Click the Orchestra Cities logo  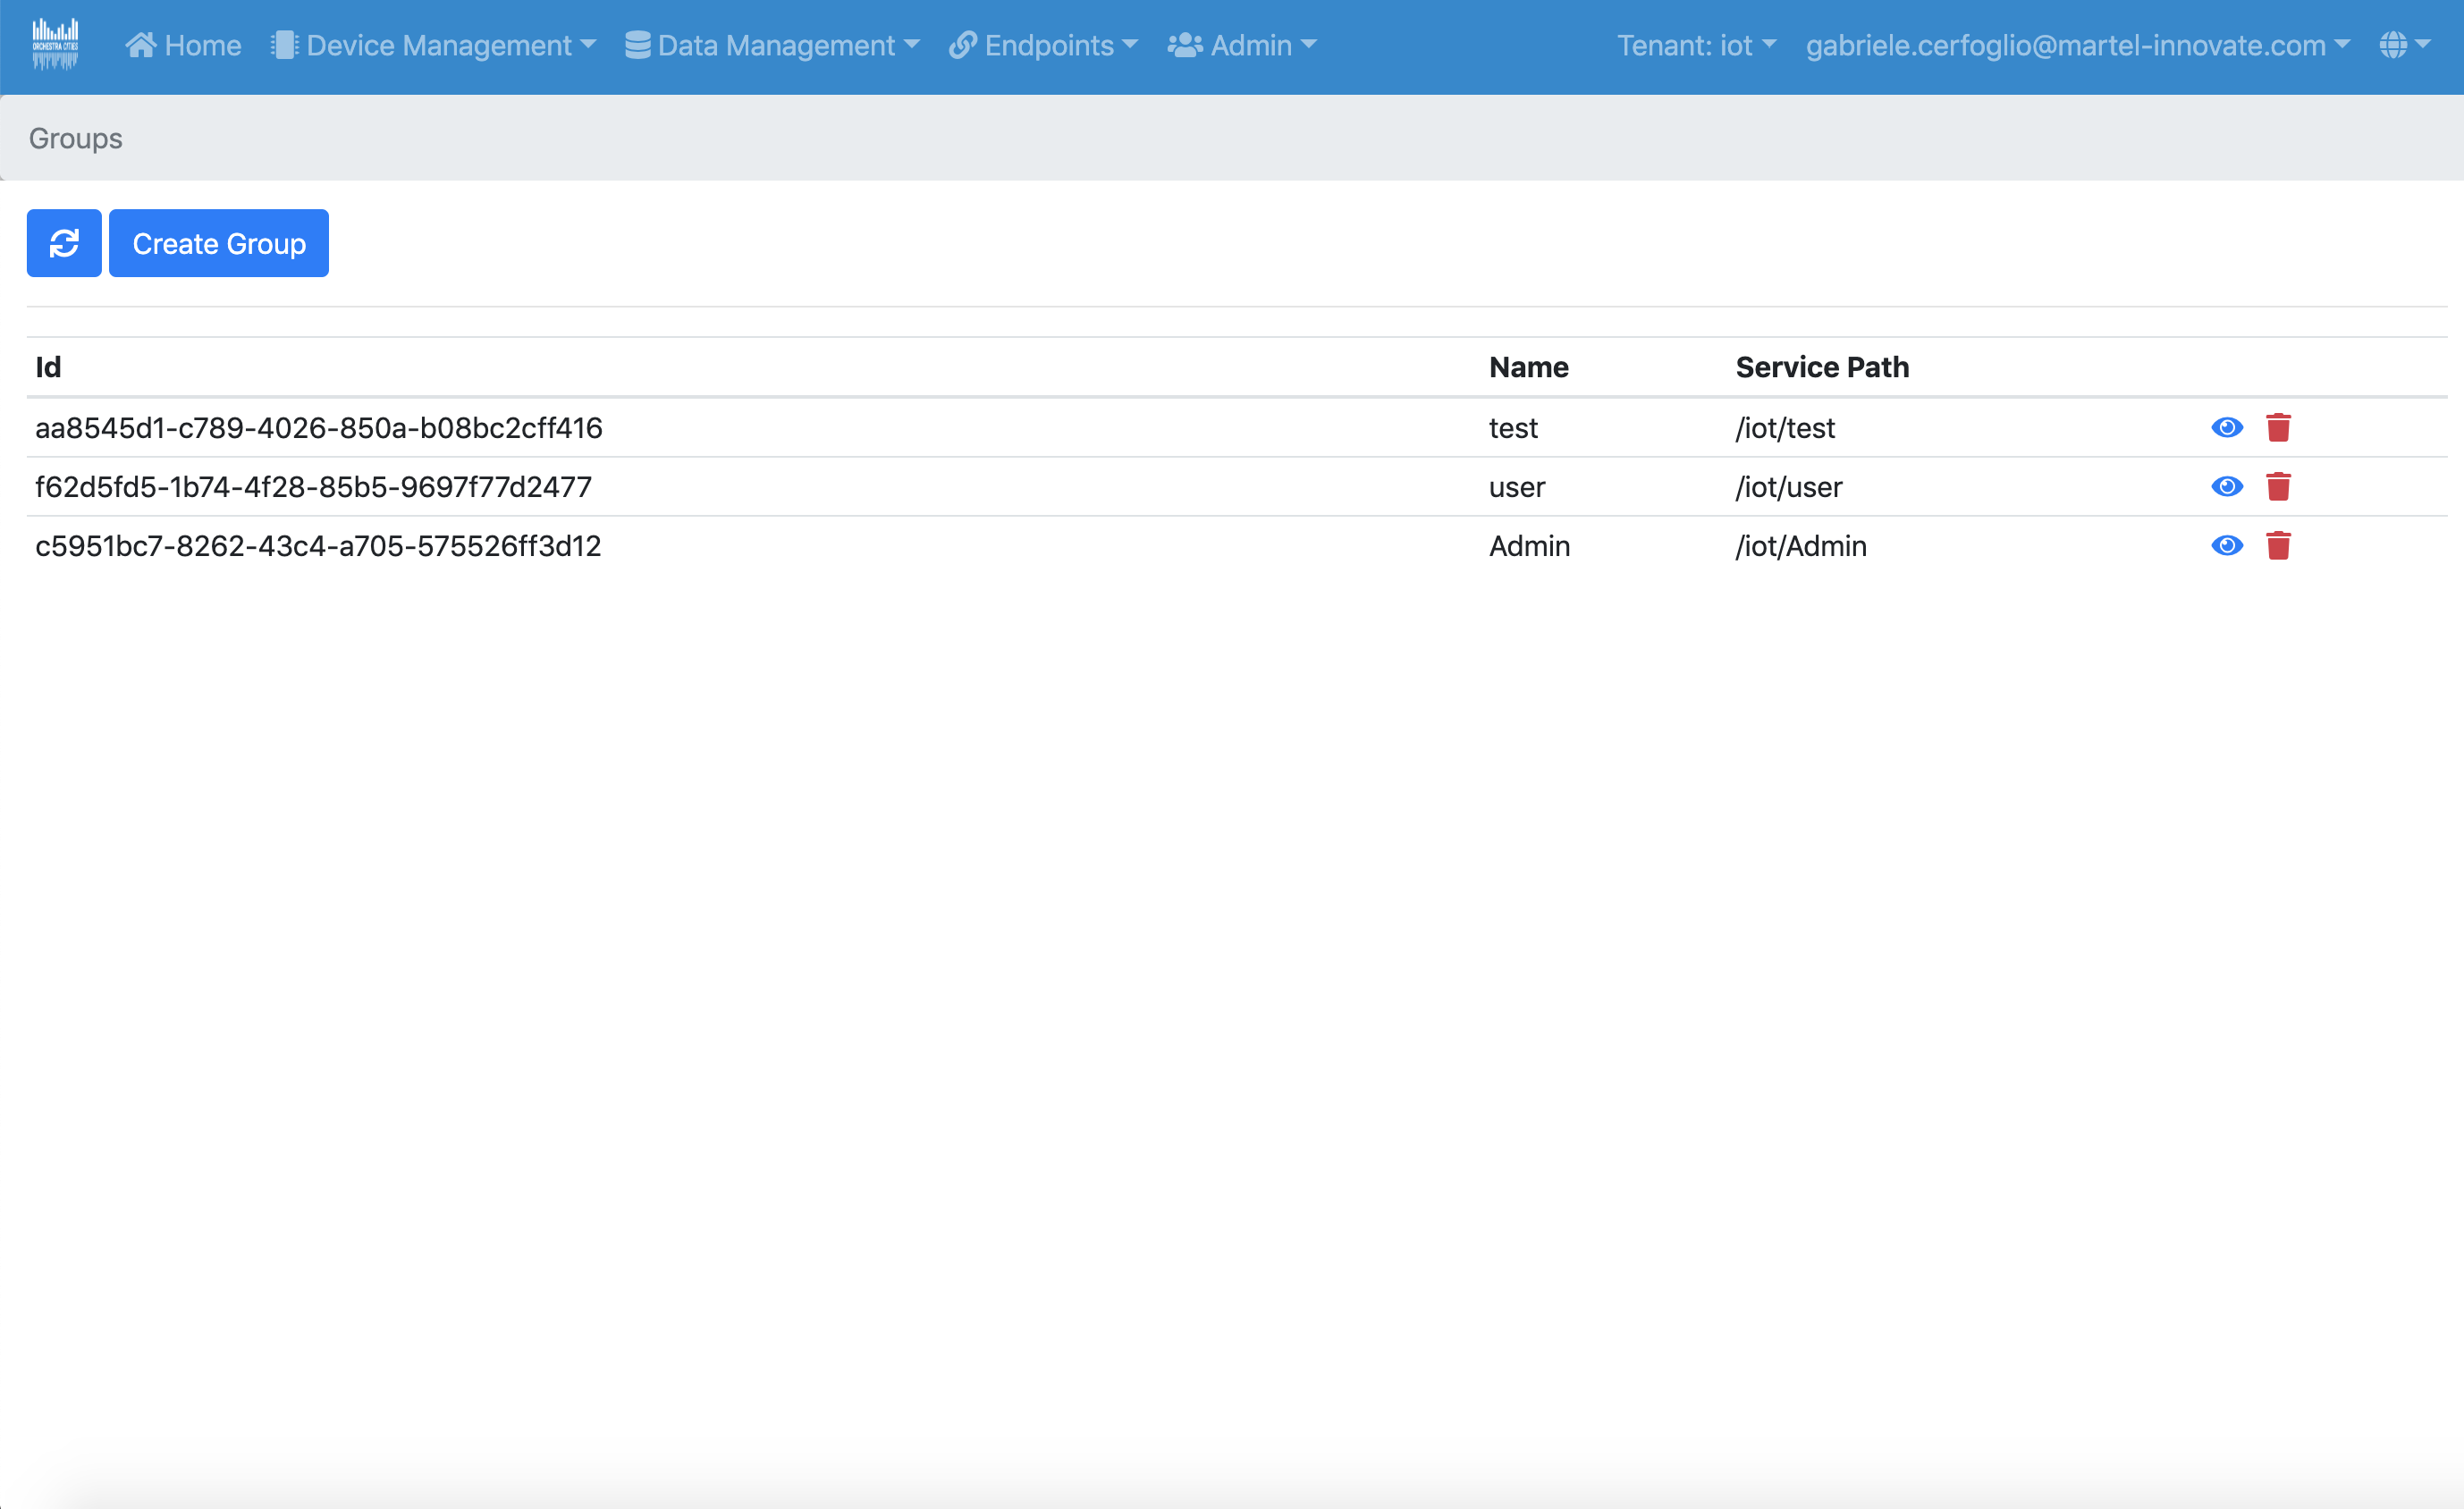(x=55, y=45)
